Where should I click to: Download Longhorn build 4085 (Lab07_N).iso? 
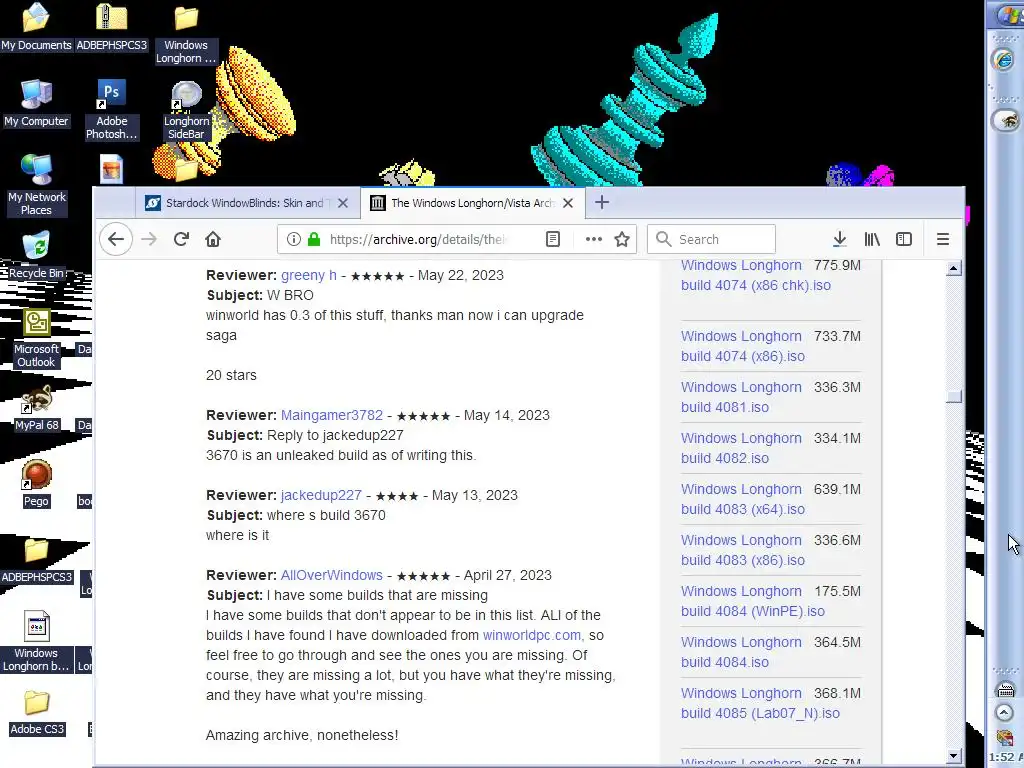pyautogui.click(x=760, y=703)
